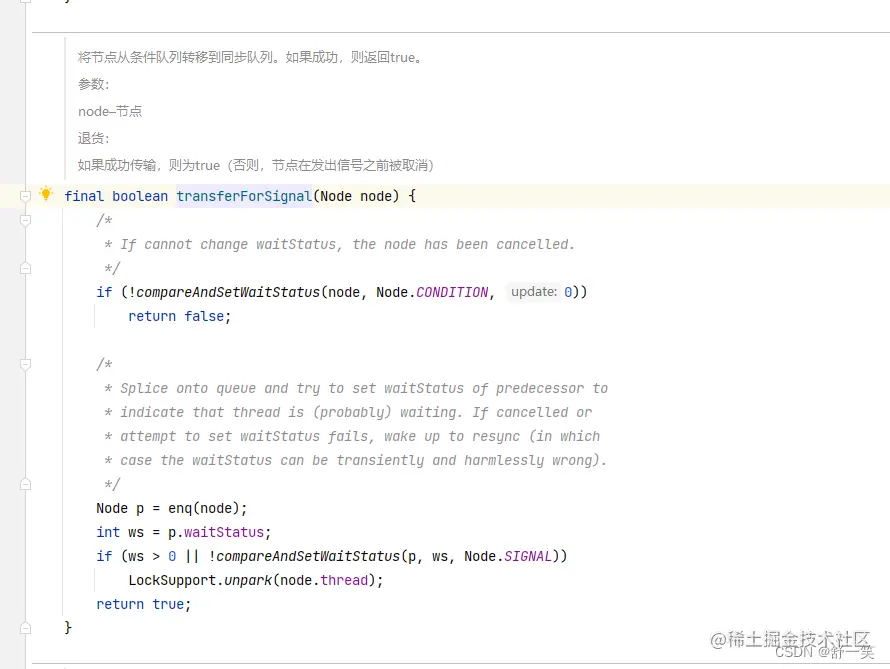Screen dimensions: 890x669
Task: Fold the first block comment at its opening marker
Action: coord(25,220)
